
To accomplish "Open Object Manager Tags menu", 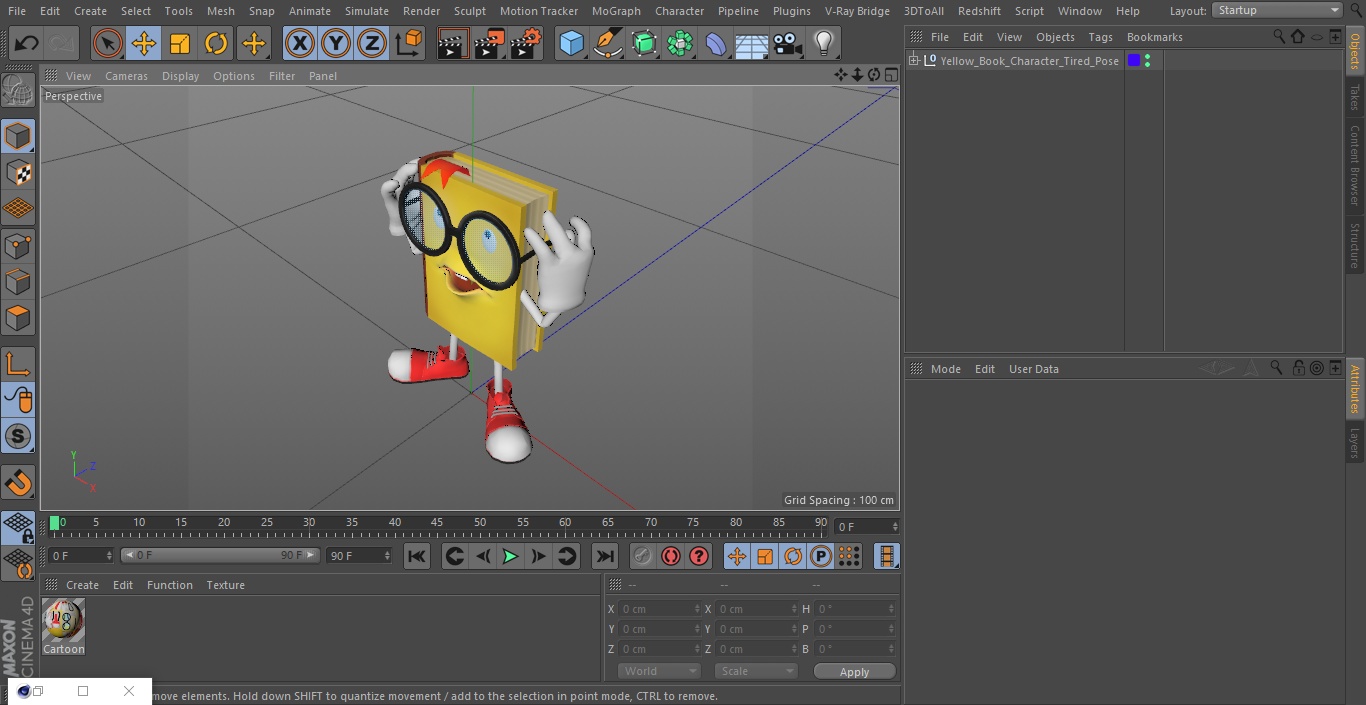I will coord(1100,37).
